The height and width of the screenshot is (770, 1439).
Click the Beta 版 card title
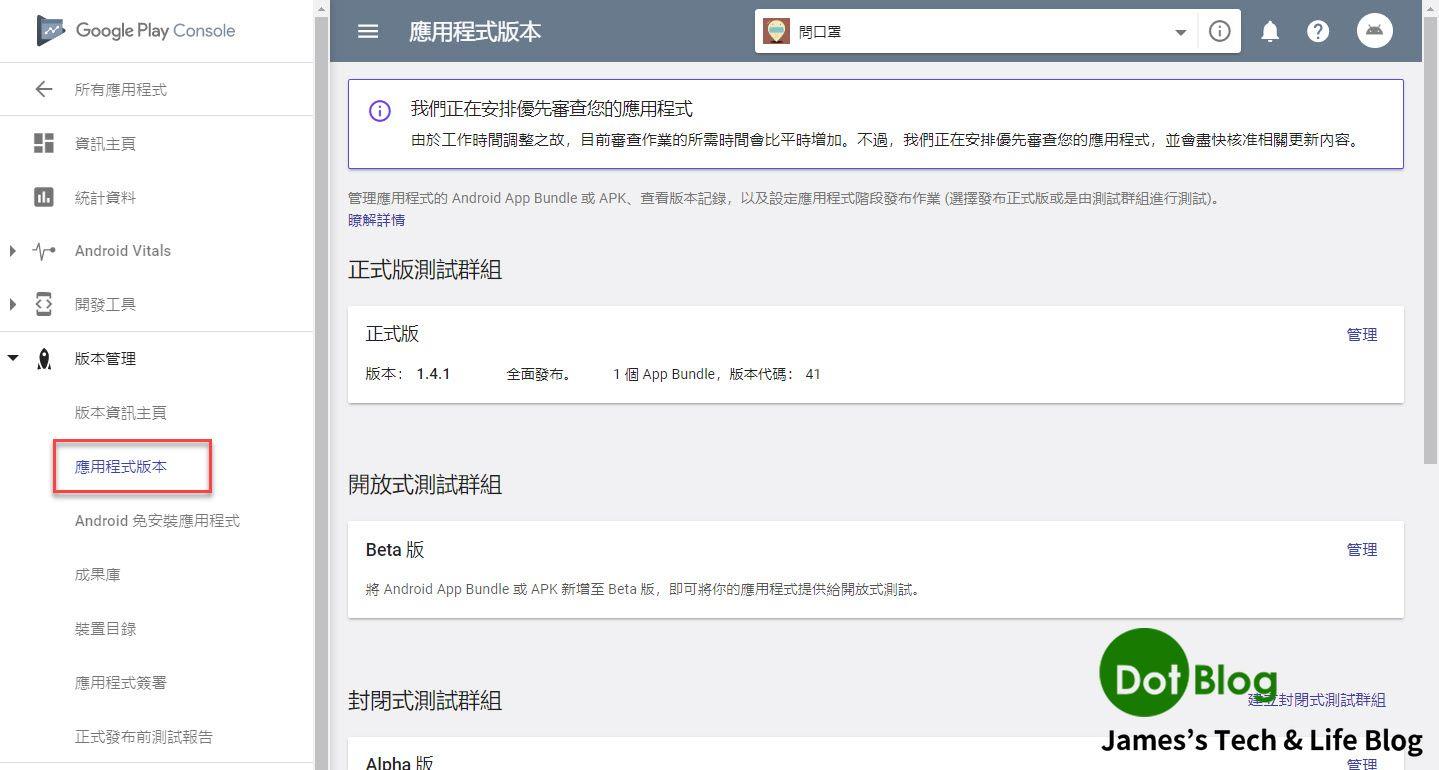[395, 550]
